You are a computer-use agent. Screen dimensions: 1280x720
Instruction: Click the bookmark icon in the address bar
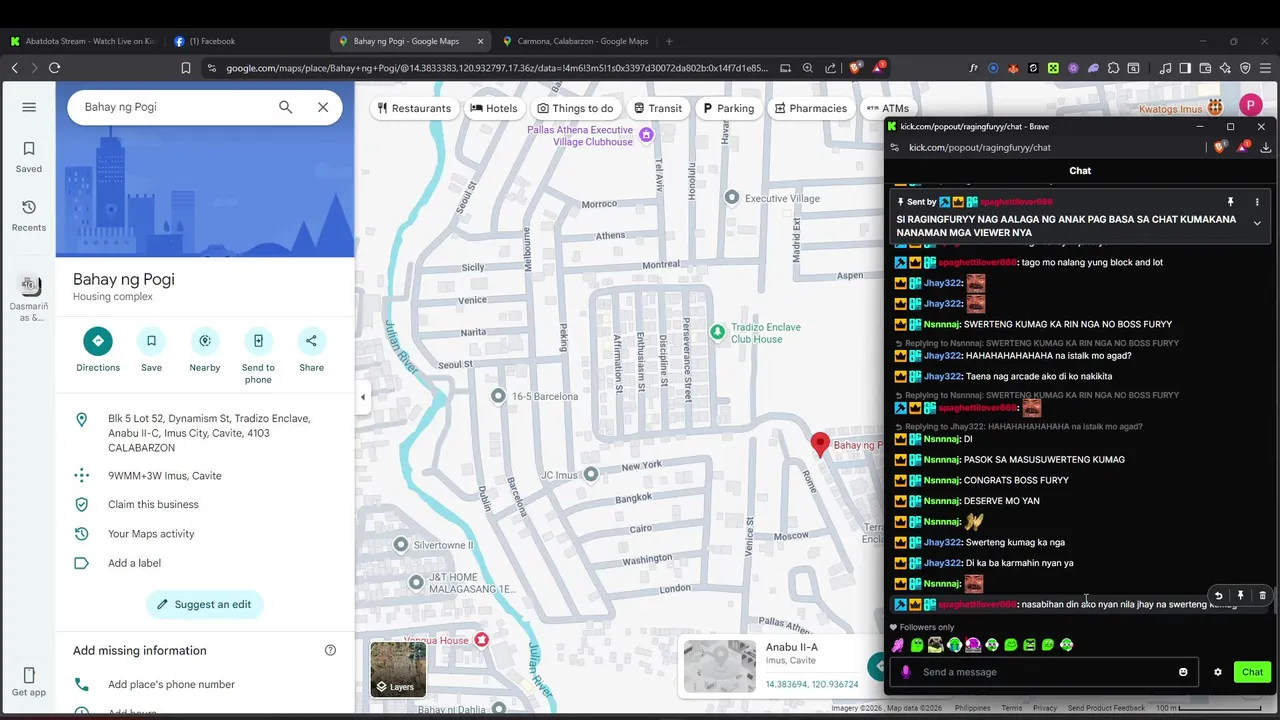(x=186, y=68)
